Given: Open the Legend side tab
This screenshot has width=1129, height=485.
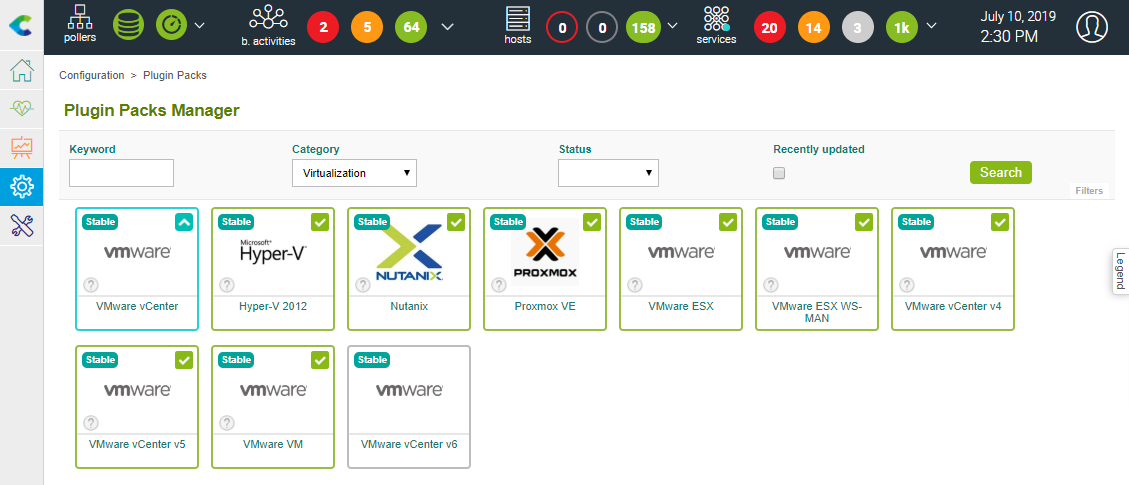Looking at the screenshot, I should pyautogui.click(x=1120, y=270).
